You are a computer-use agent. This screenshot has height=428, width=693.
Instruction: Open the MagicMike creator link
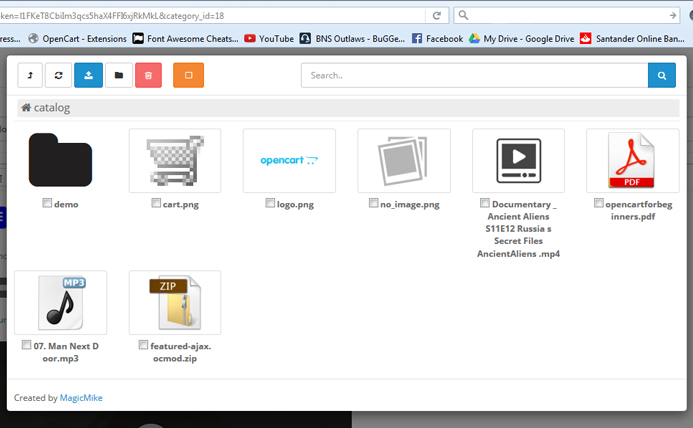[81, 397]
